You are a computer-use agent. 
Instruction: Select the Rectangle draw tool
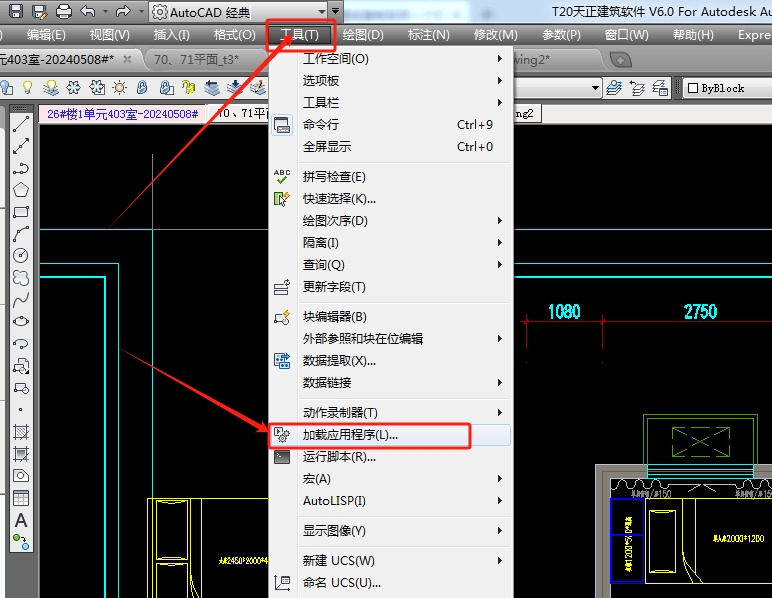pos(20,212)
